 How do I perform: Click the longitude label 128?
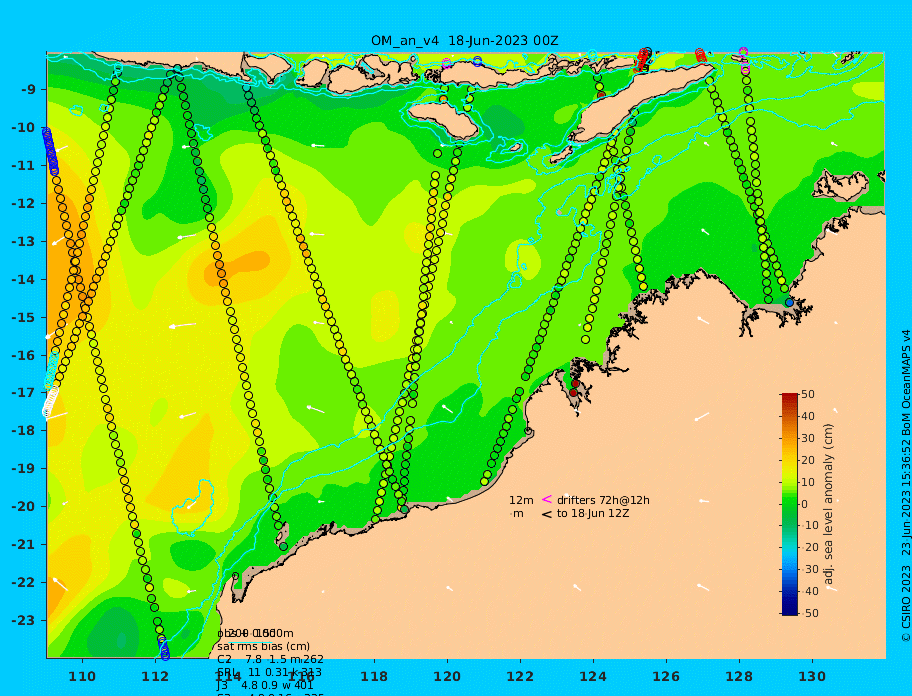(x=739, y=676)
